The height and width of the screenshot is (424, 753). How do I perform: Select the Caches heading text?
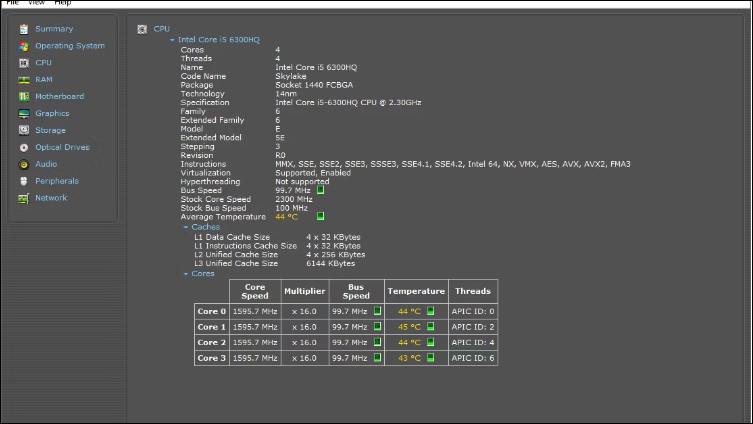[x=206, y=227]
